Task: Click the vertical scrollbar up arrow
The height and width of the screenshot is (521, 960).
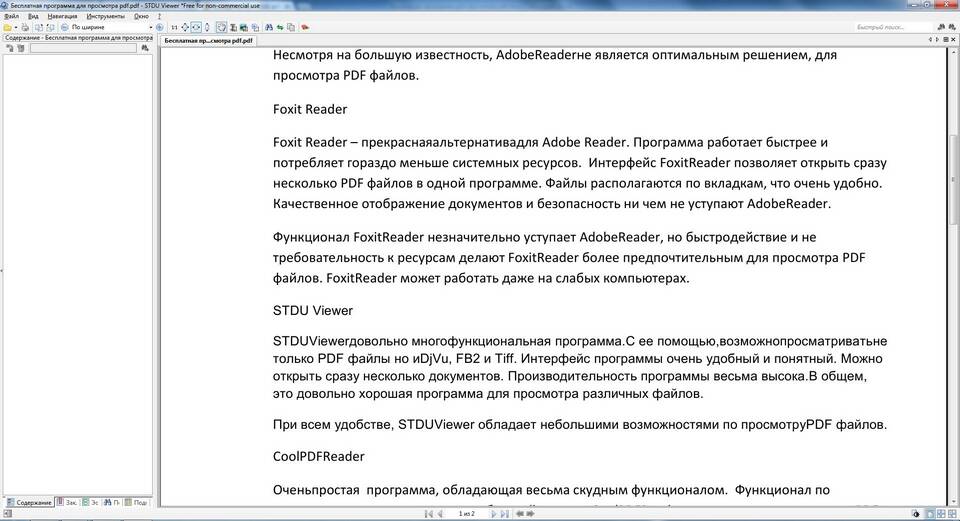Action: coord(953,51)
